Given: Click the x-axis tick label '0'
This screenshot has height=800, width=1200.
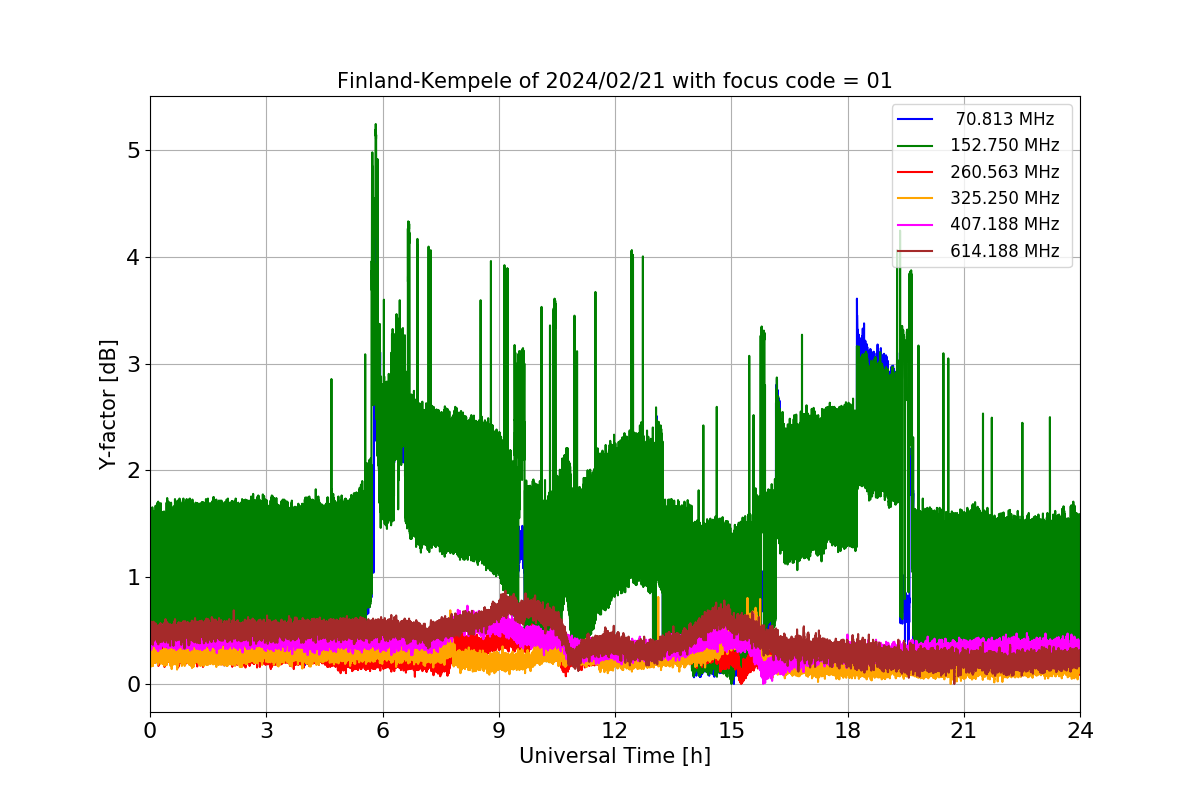Looking at the screenshot, I should pyautogui.click(x=150, y=731).
